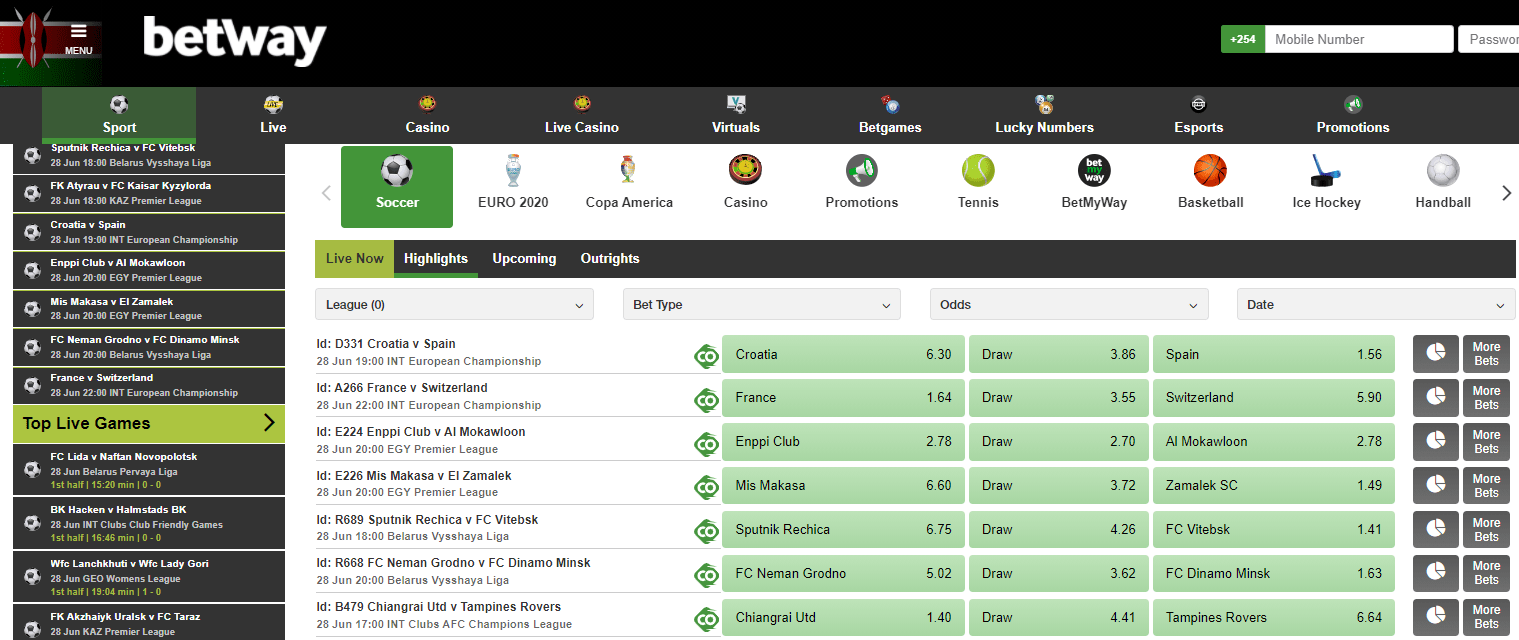Expand Top Live Games arrow
The width and height of the screenshot is (1519, 640).
(268, 423)
